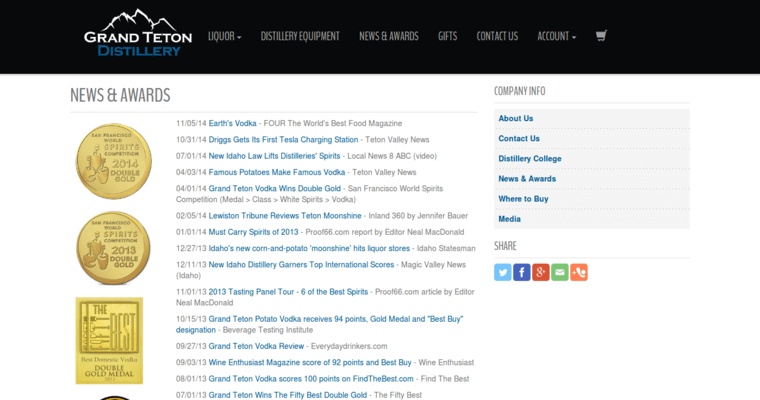The width and height of the screenshot is (760, 400).
Task: Click the 2014 Double Gold medal image
Action: pos(113,161)
